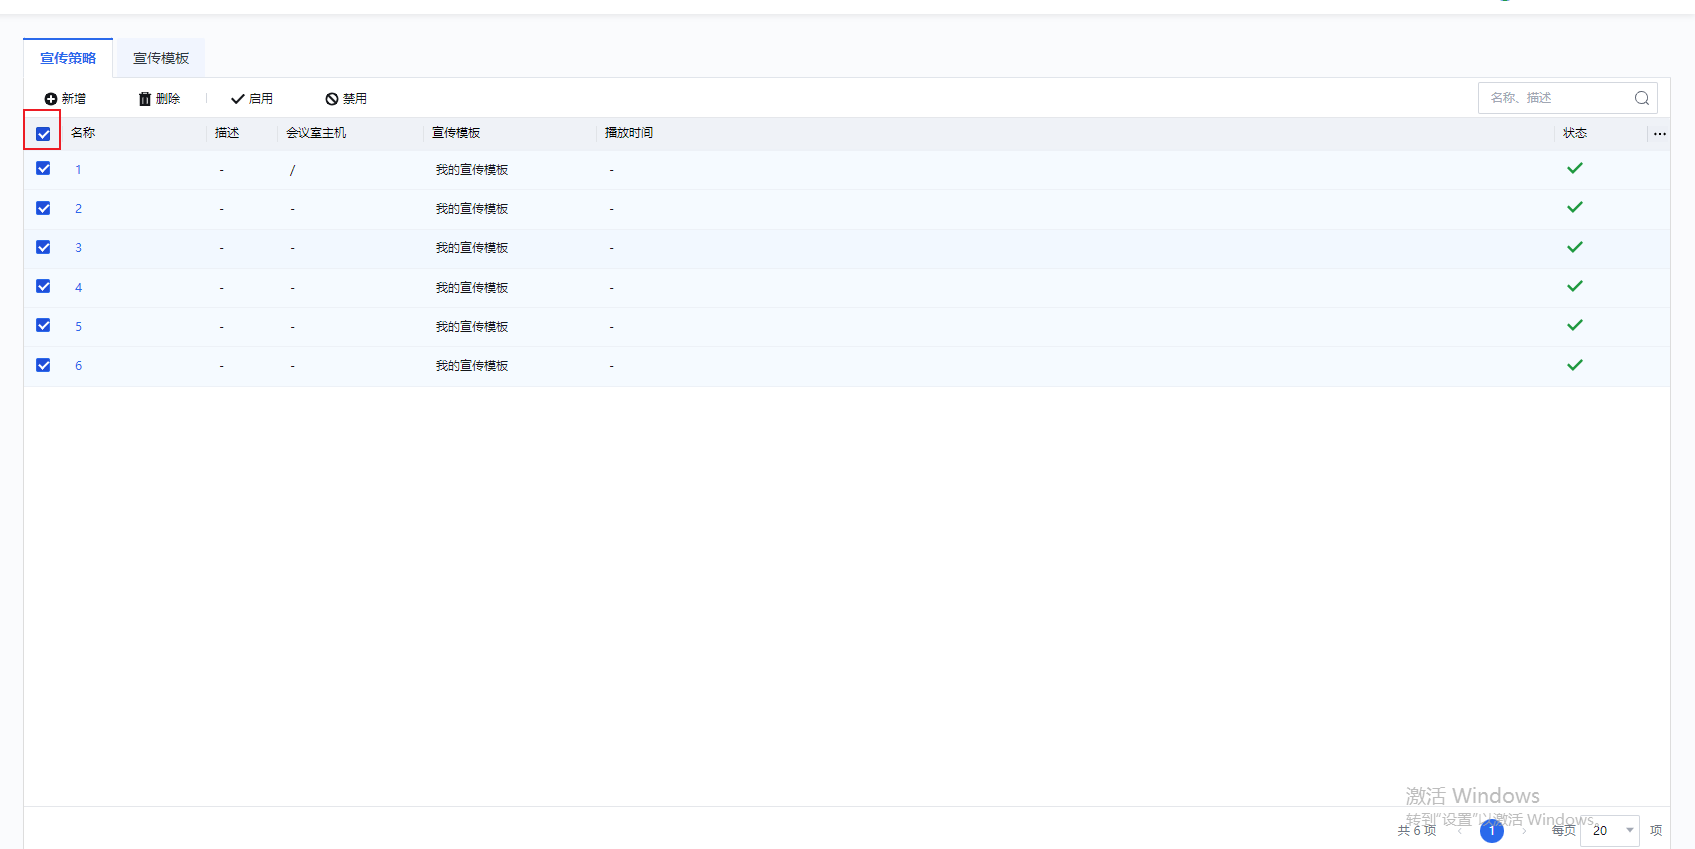1695x849 pixels.
Task: Focus the 名称、描述 search field
Action: 1555,98
